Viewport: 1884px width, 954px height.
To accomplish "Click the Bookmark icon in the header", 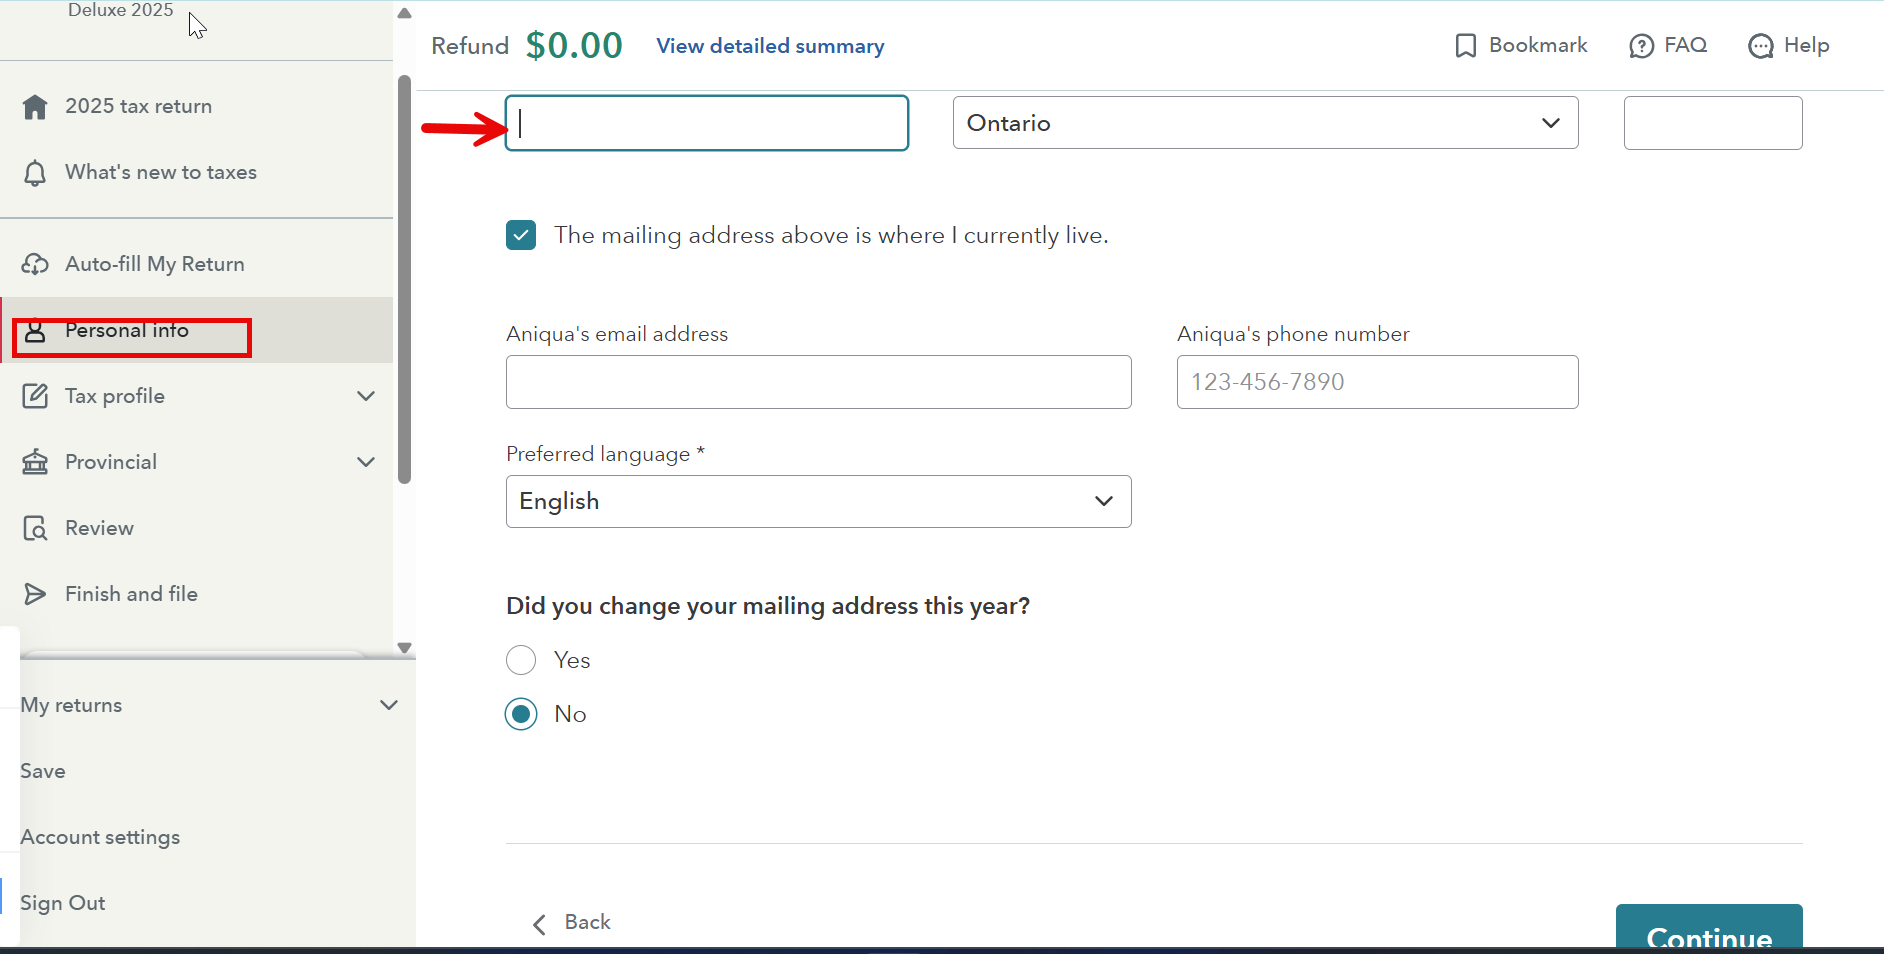I will coord(1465,46).
